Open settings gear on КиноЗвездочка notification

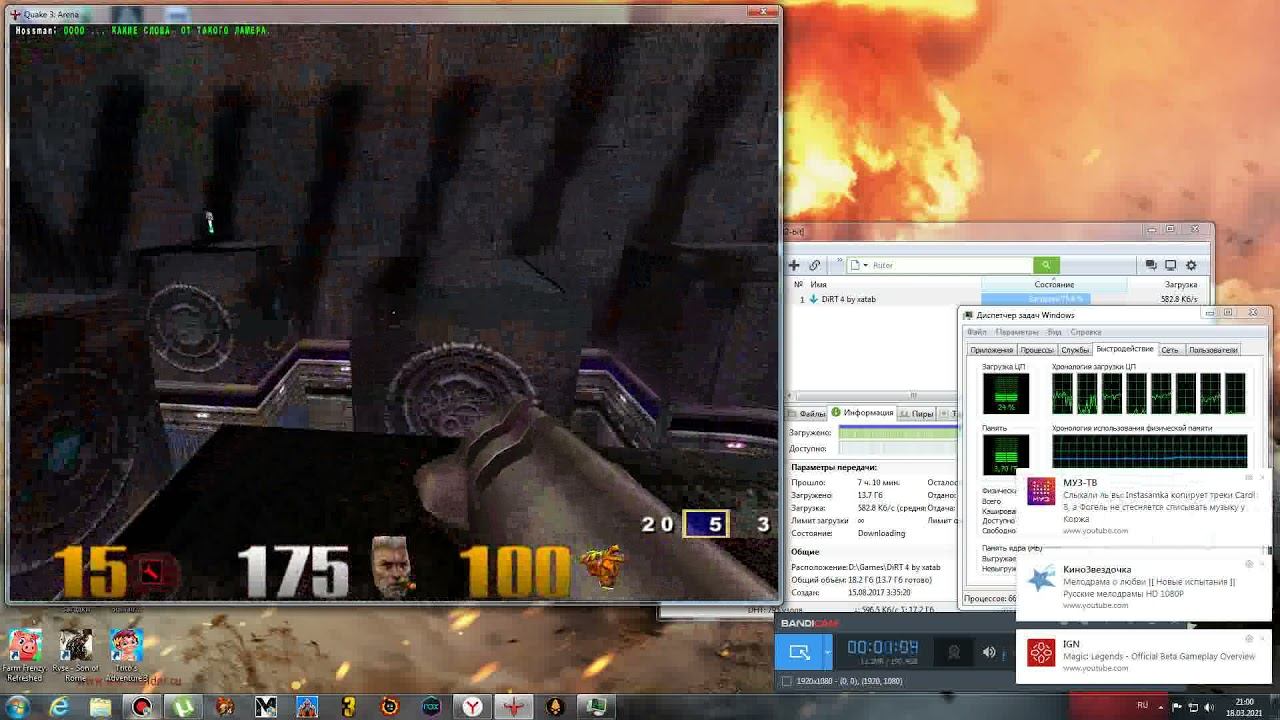1249,564
